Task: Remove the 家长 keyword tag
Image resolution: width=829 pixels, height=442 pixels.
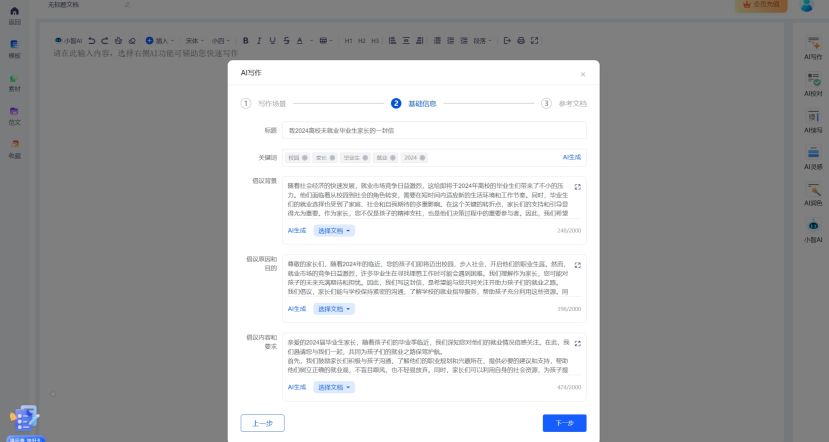Action: (333, 158)
